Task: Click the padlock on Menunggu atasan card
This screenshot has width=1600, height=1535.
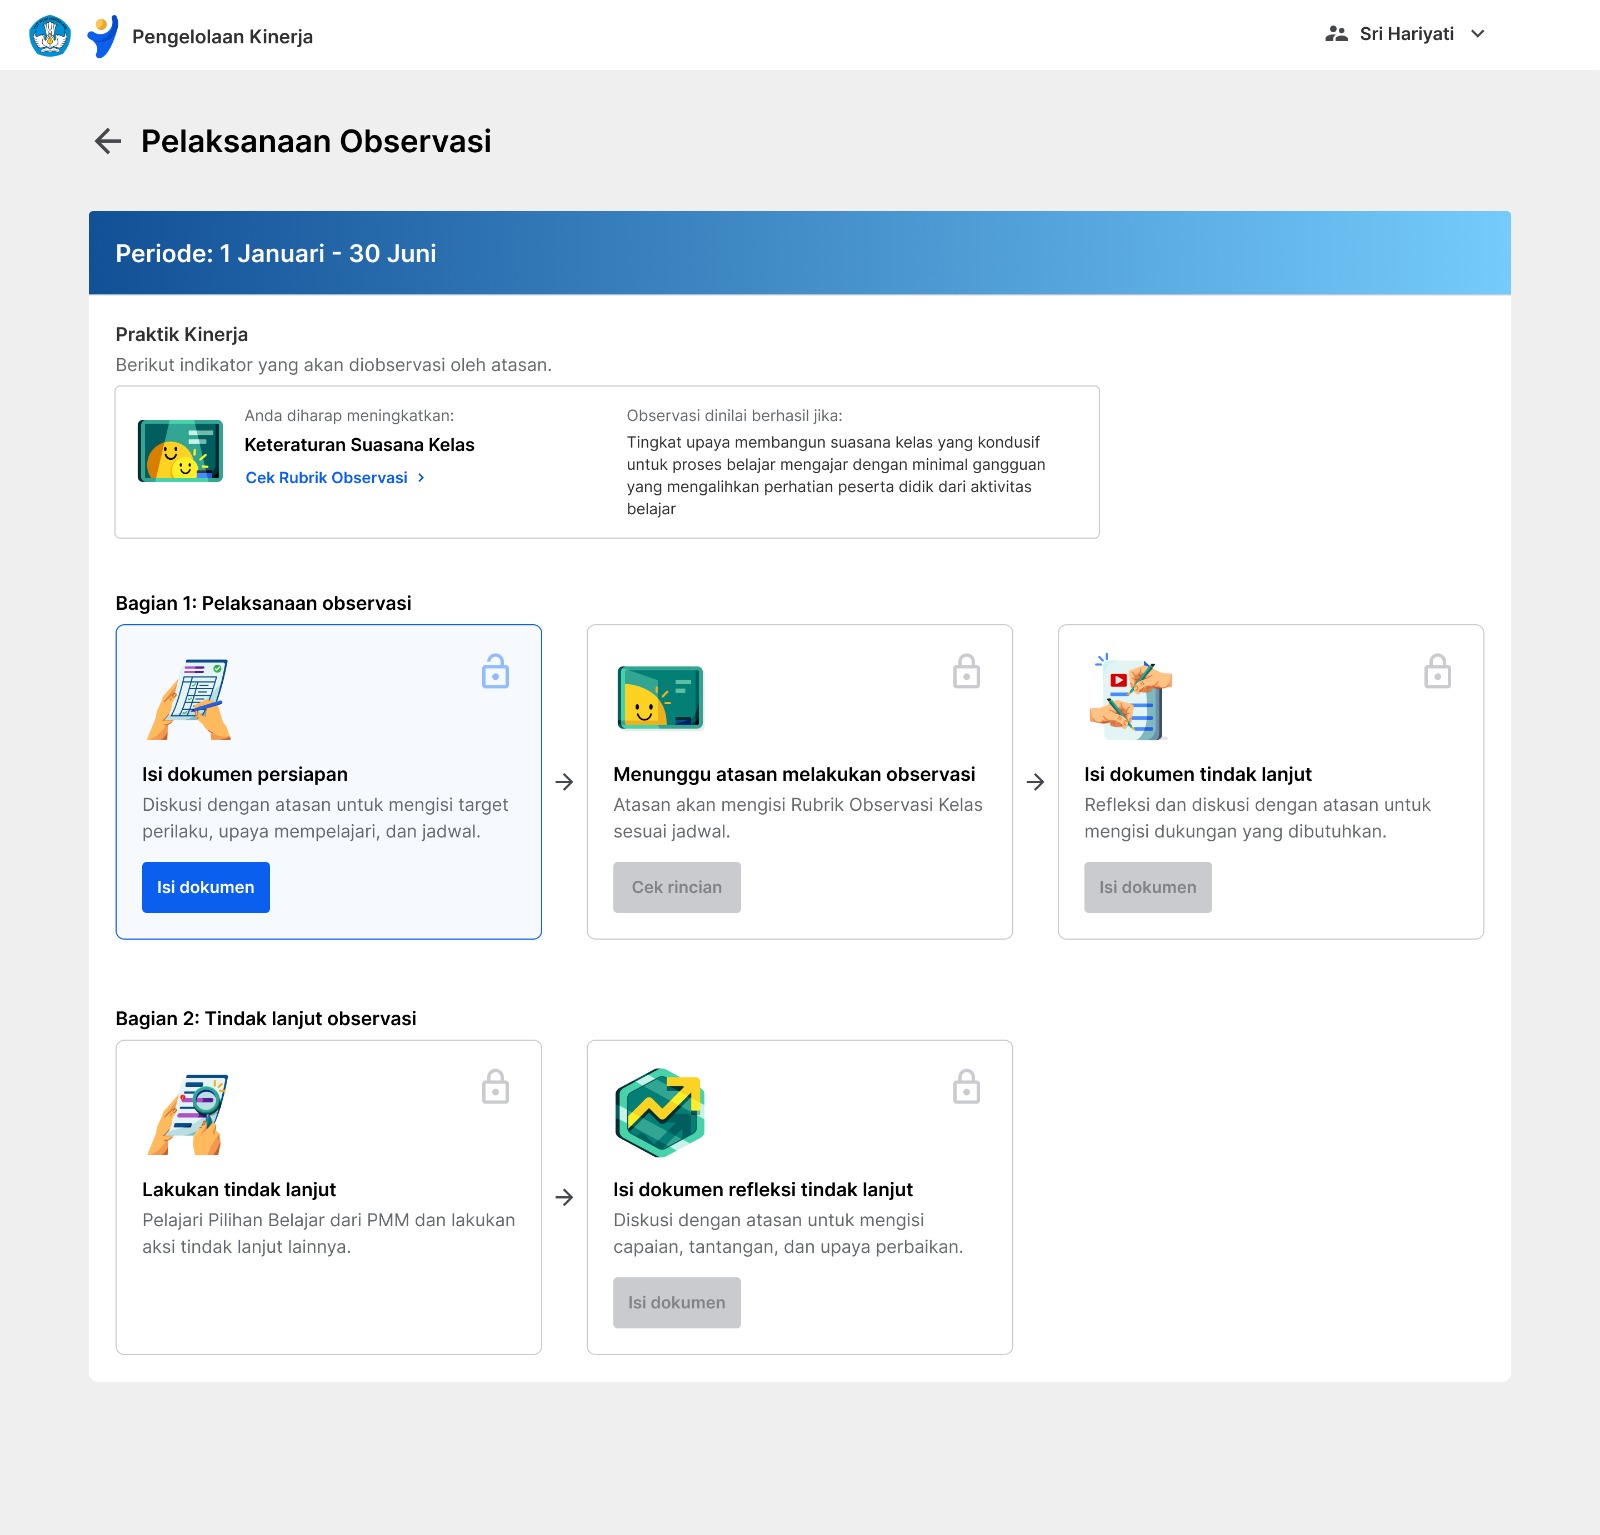Action: [966, 671]
